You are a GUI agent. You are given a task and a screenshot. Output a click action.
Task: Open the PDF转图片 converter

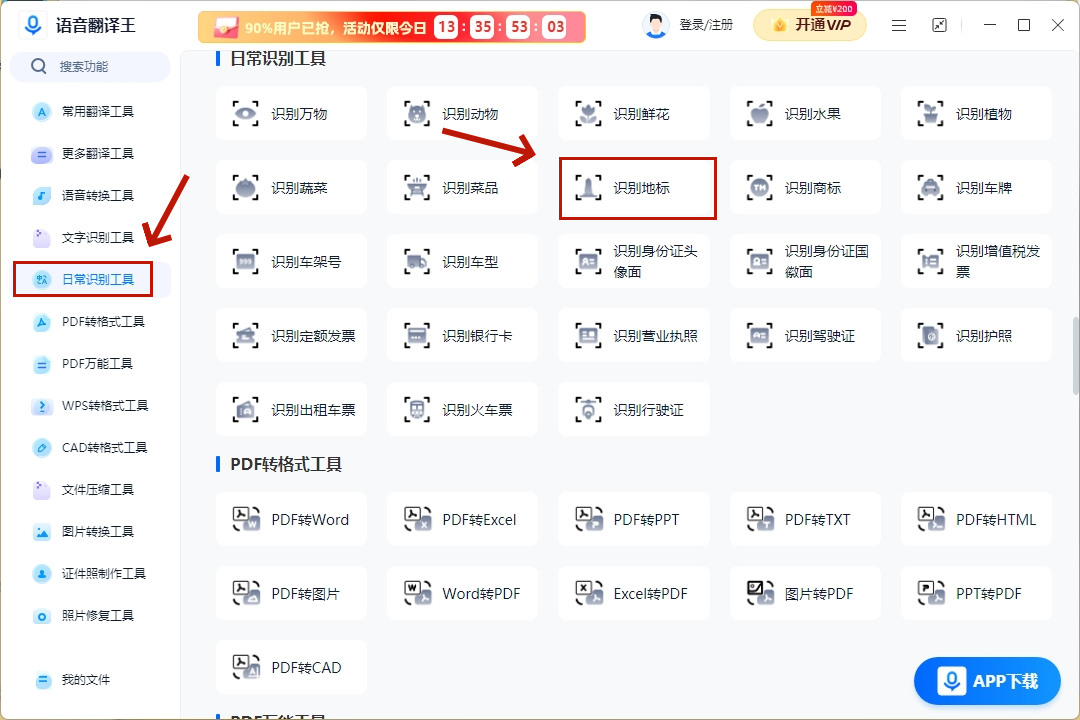coord(291,593)
